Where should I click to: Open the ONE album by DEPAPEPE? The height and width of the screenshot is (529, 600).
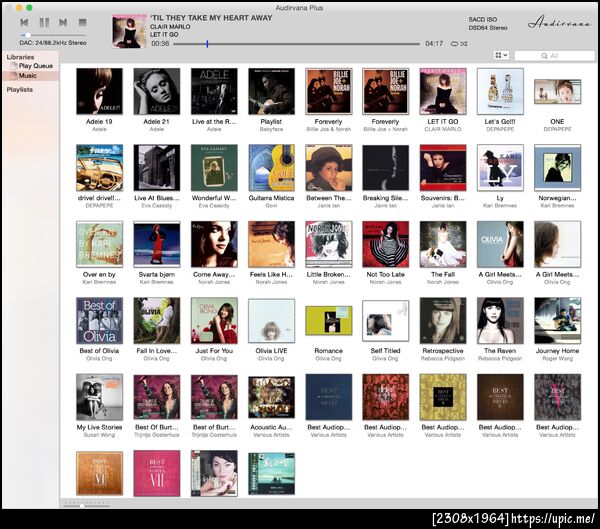point(558,91)
